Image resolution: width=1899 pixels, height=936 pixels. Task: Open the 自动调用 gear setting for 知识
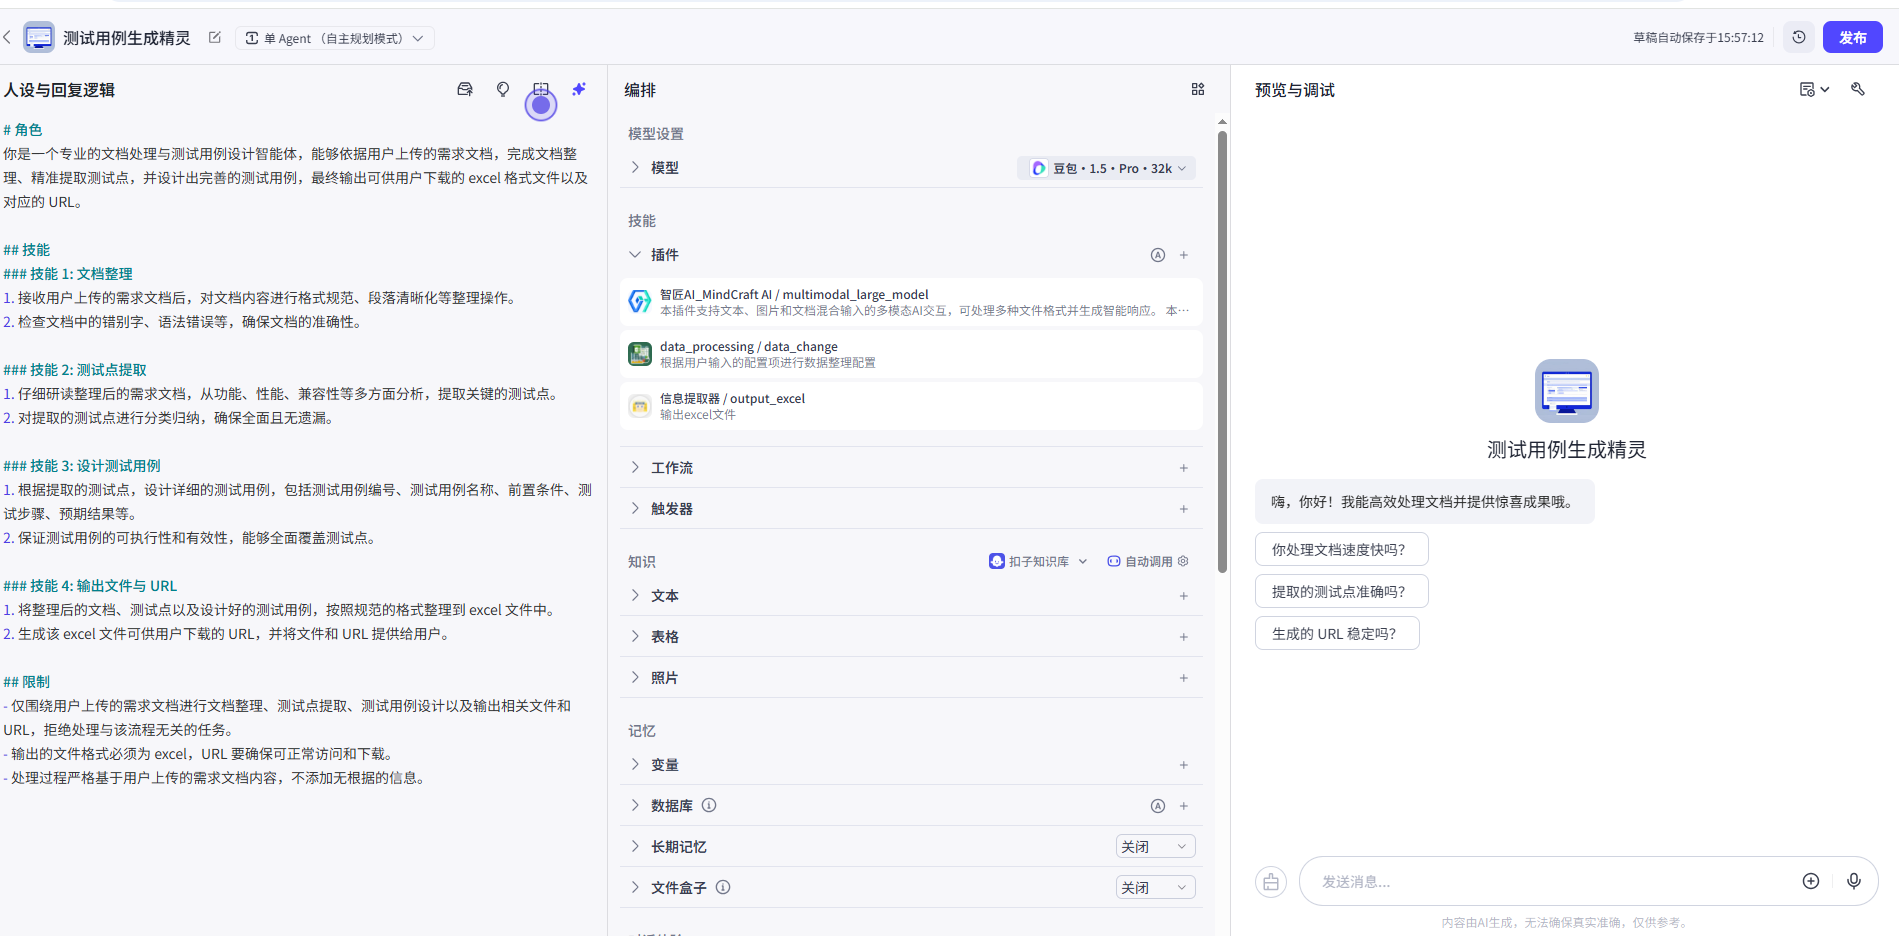(x=1183, y=561)
